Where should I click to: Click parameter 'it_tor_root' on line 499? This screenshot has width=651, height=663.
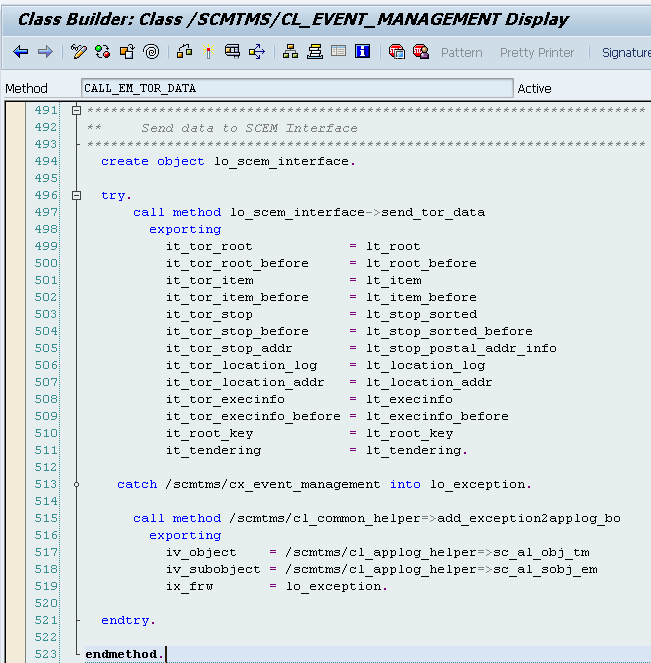coord(209,247)
